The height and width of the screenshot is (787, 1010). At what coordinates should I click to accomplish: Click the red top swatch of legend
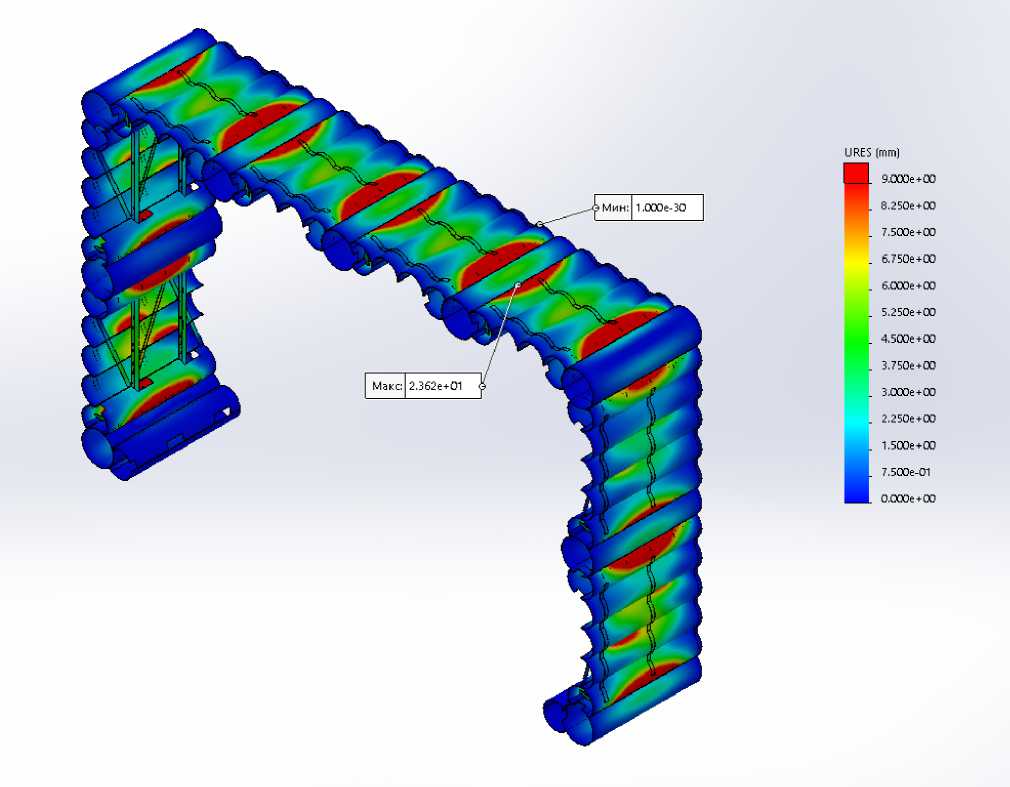[x=856, y=173]
